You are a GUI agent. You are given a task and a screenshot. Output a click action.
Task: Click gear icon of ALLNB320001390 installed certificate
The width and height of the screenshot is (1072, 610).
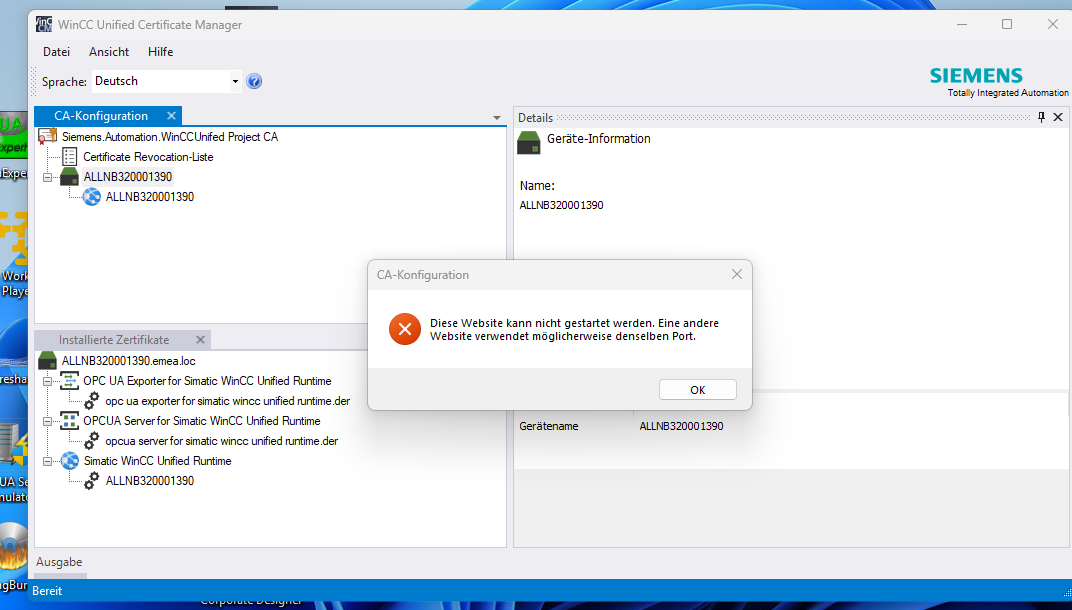pos(92,481)
